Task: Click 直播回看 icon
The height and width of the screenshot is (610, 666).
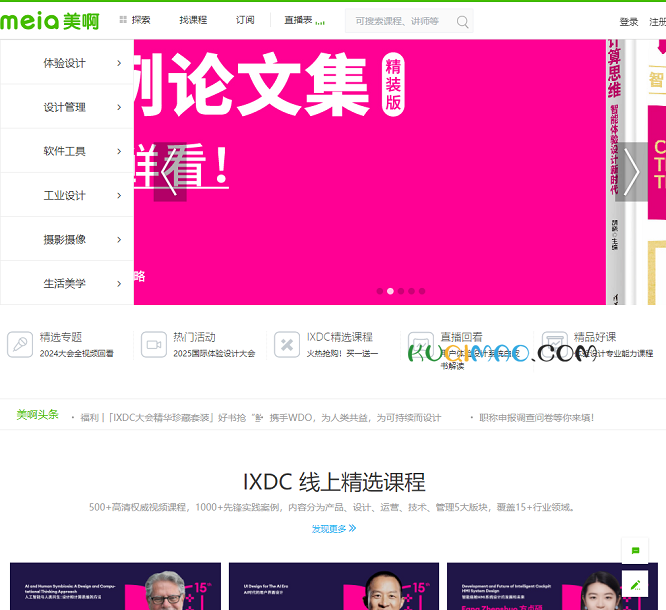Action: [x=421, y=345]
